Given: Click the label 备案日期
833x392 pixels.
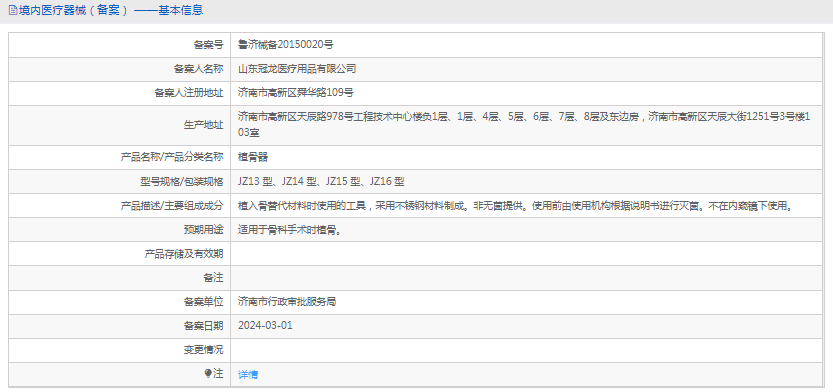Looking at the screenshot, I should point(203,326).
